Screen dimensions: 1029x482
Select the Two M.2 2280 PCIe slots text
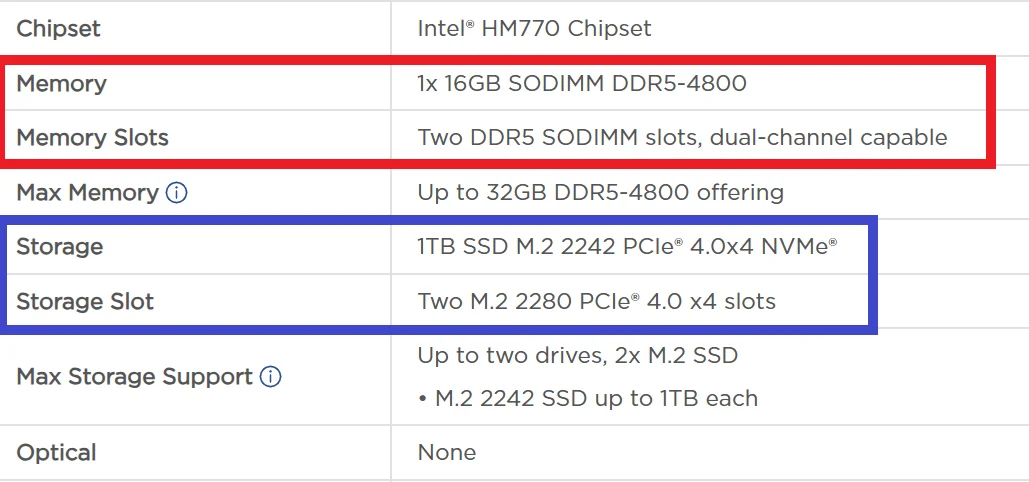pos(596,301)
